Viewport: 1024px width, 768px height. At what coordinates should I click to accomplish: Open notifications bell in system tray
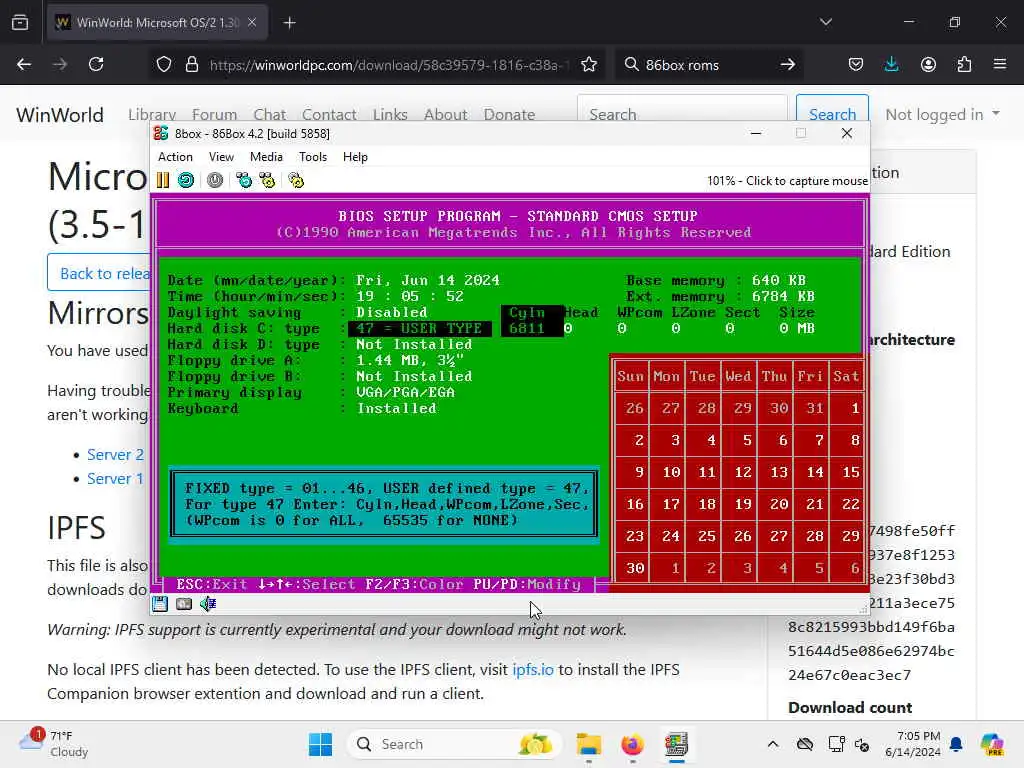(x=956, y=744)
